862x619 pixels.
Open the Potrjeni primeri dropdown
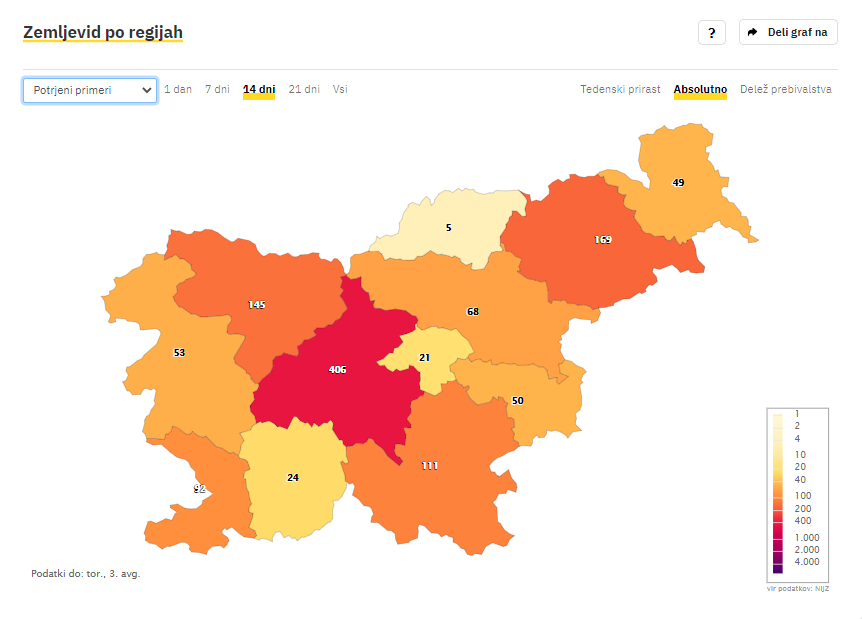[x=90, y=90]
